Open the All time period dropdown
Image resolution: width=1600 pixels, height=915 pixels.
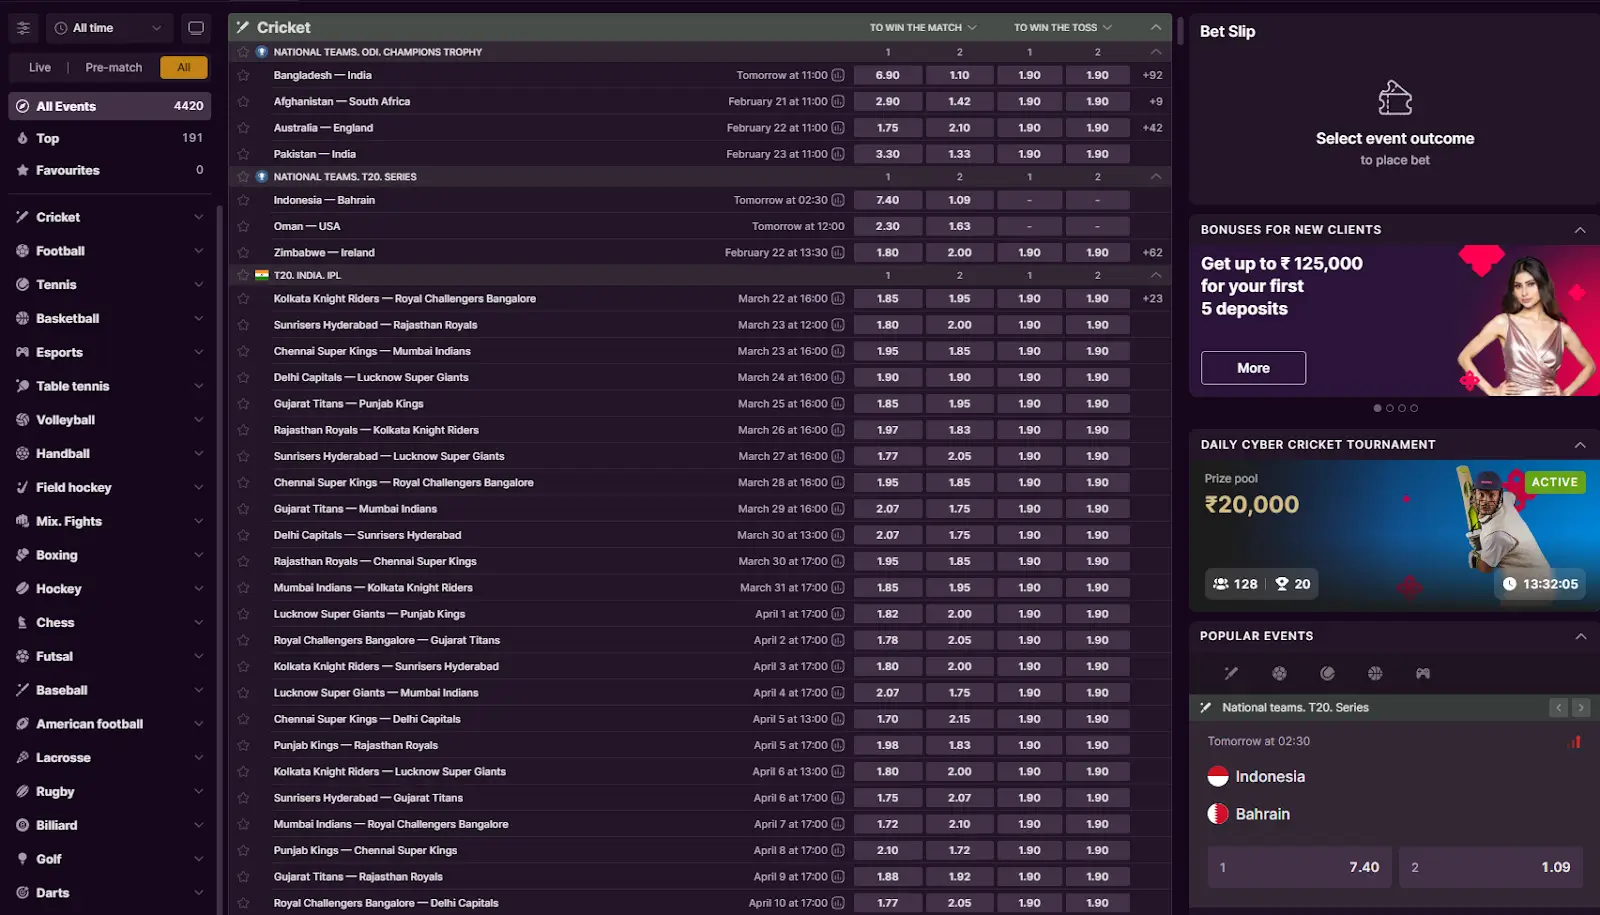pyautogui.click(x=109, y=28)
